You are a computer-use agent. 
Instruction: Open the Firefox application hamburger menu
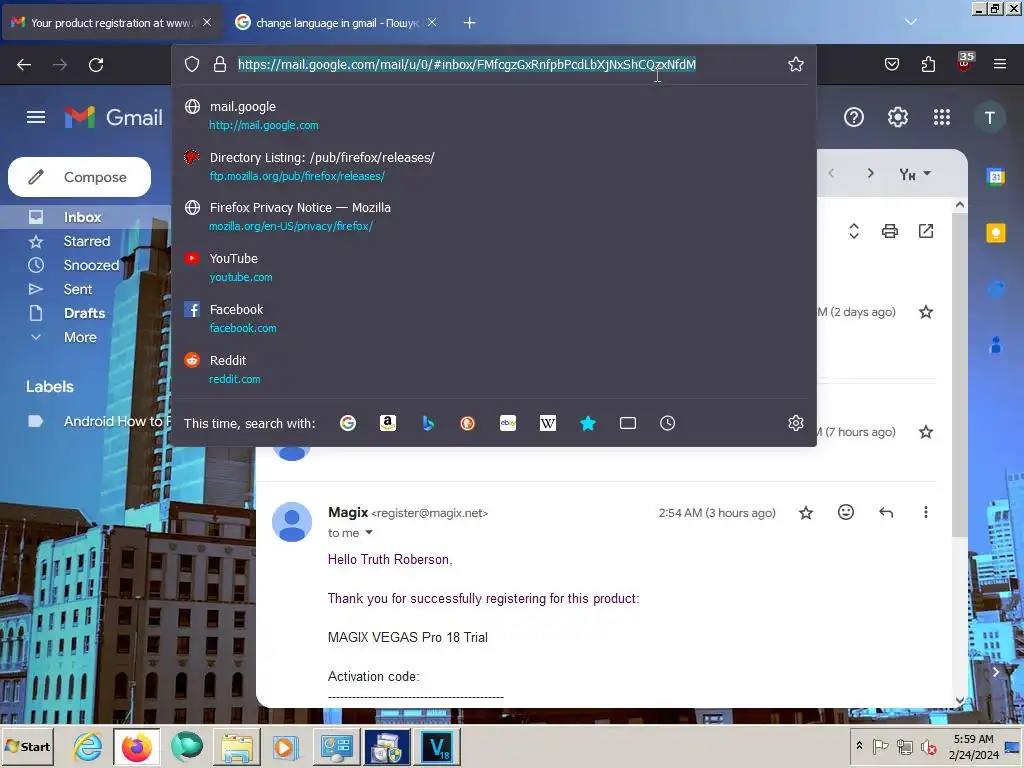pyautogui.click(x=1000, y=64)
